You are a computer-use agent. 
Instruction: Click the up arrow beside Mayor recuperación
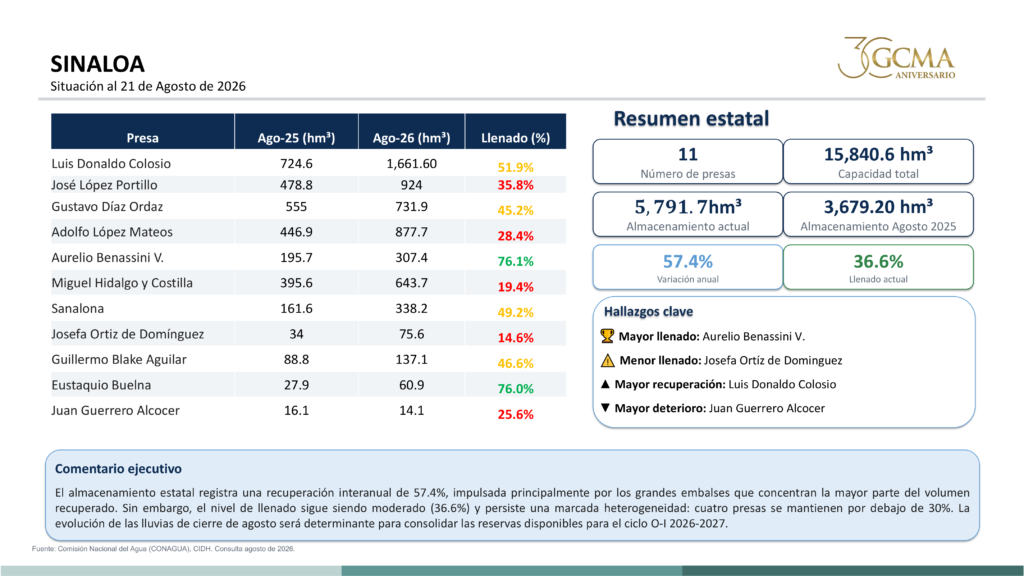click(605, 384)
